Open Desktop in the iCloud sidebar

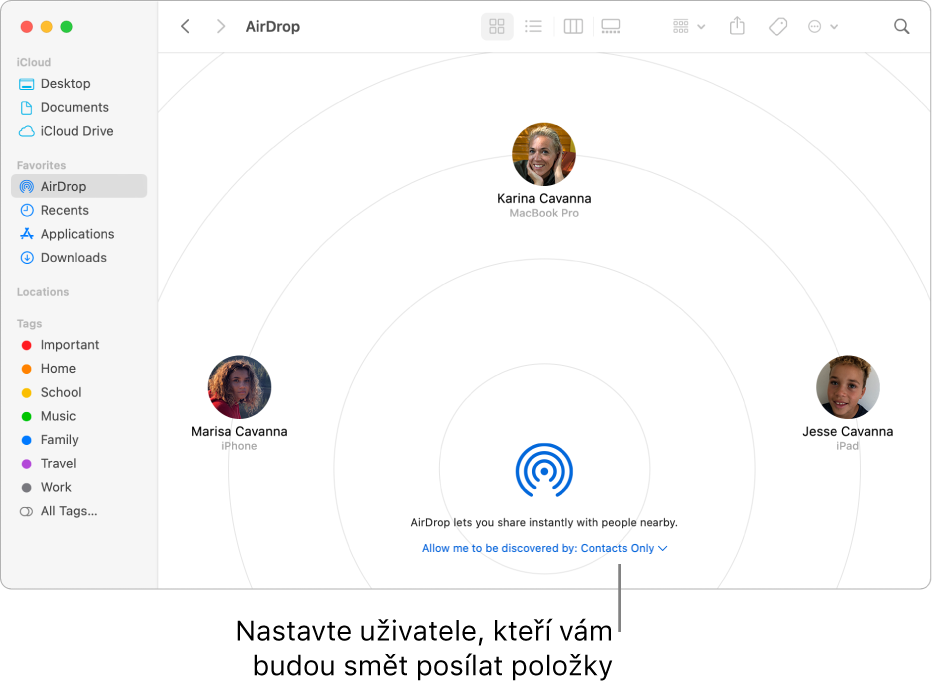[79, 83]
